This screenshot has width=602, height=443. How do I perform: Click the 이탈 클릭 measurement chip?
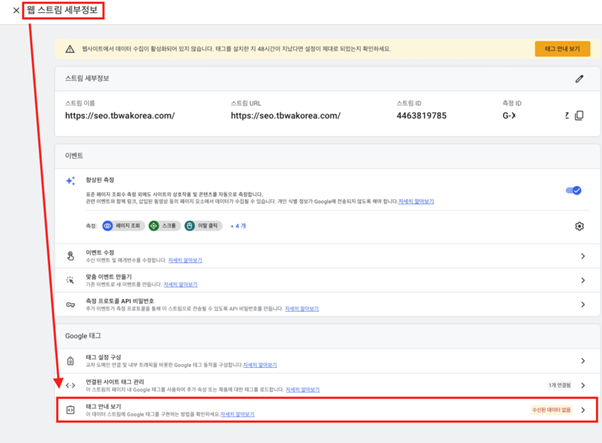click(203, 226)
